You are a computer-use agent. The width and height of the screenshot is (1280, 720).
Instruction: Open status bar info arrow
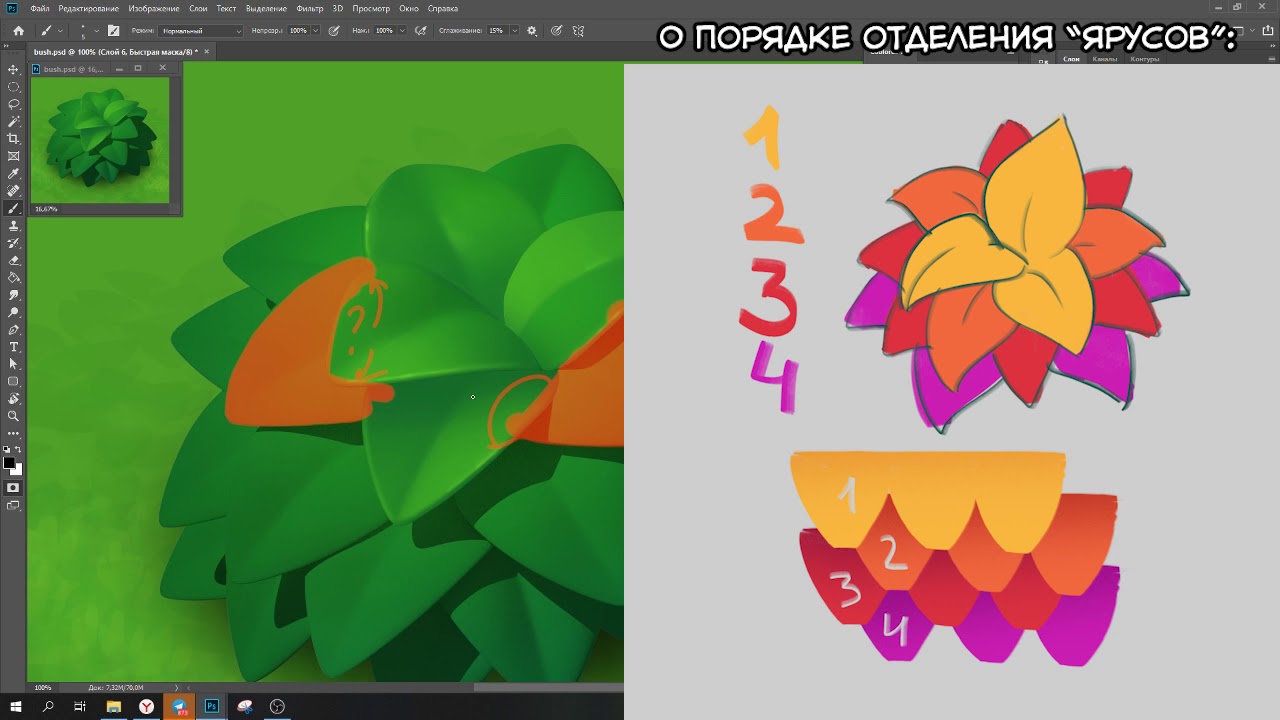coord(177,688)
